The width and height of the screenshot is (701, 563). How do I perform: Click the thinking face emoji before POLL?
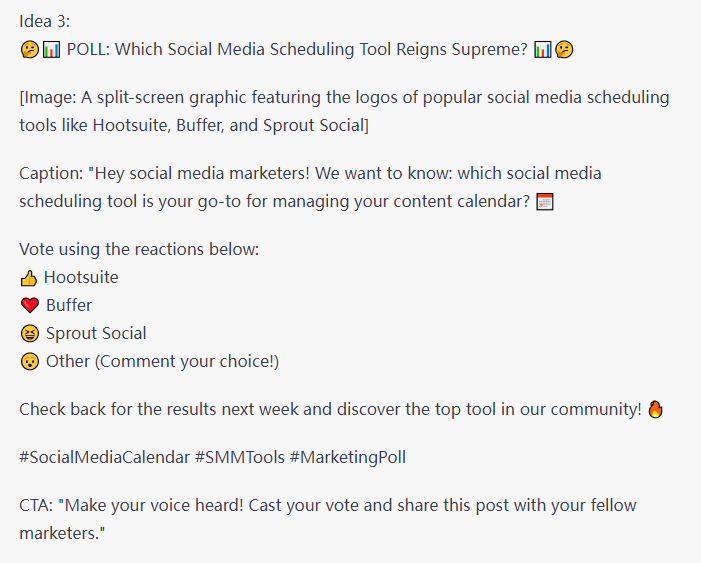pyautogui.click(x=30, y=50)
